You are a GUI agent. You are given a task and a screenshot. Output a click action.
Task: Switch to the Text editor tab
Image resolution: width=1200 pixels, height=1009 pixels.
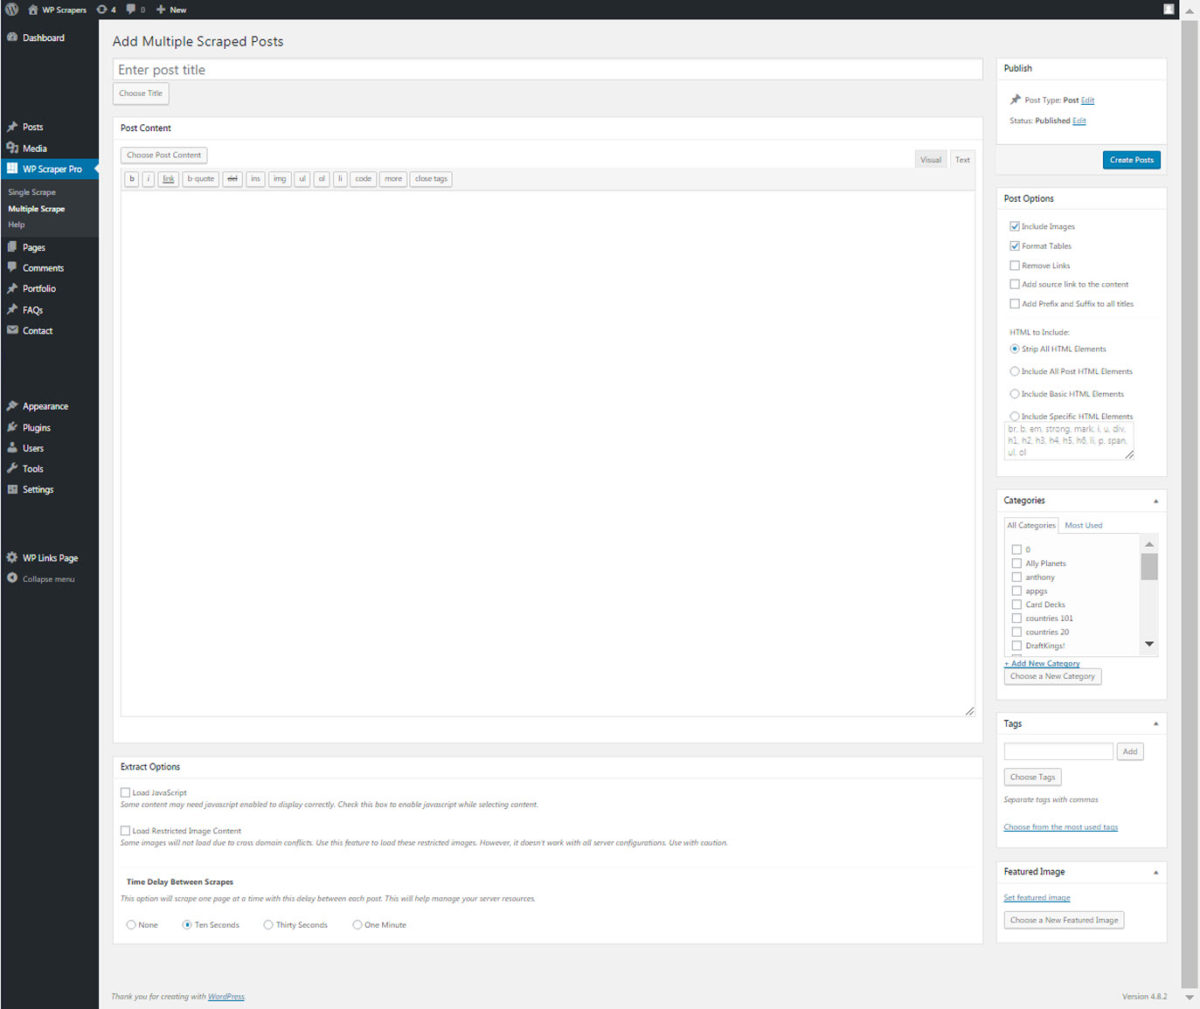point(961,159)
